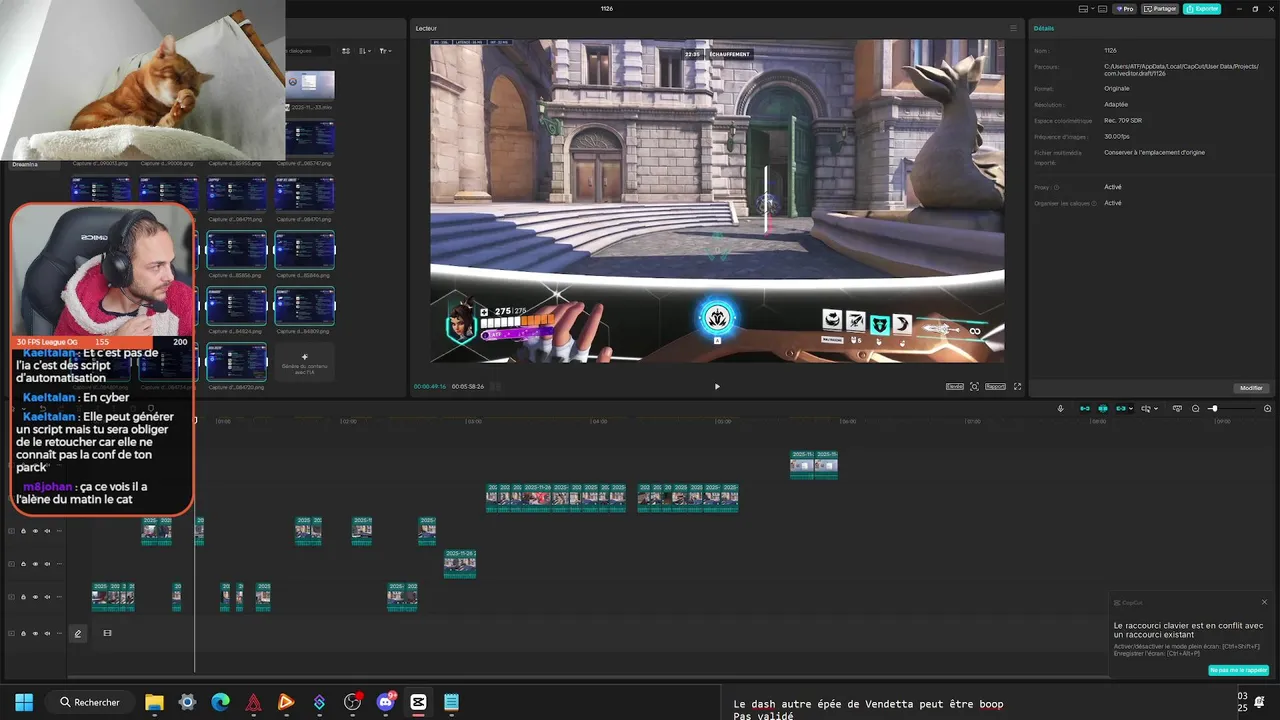Screen dimensions: 1280x720
Task: Open the Élevée preview quality dropdown
Action: tap(955, 386)
